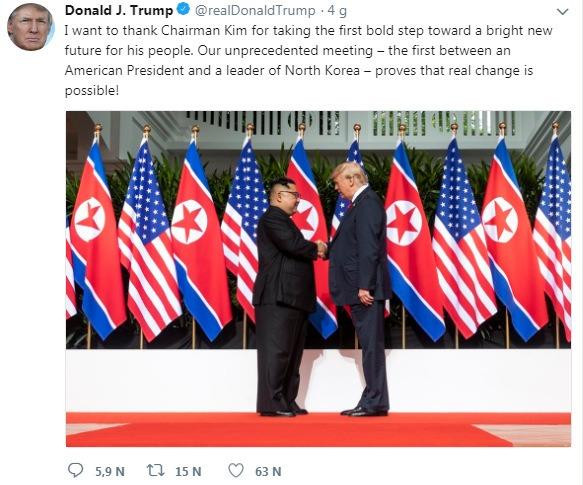Open the Donald J. Trump display name
583x485 pixels.
119,10
